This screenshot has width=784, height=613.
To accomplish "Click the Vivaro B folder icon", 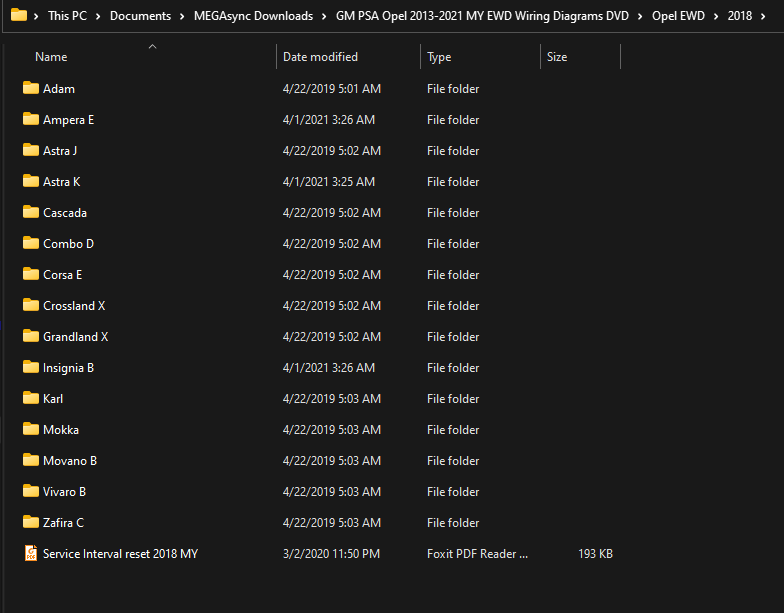I will pos(30,491).
